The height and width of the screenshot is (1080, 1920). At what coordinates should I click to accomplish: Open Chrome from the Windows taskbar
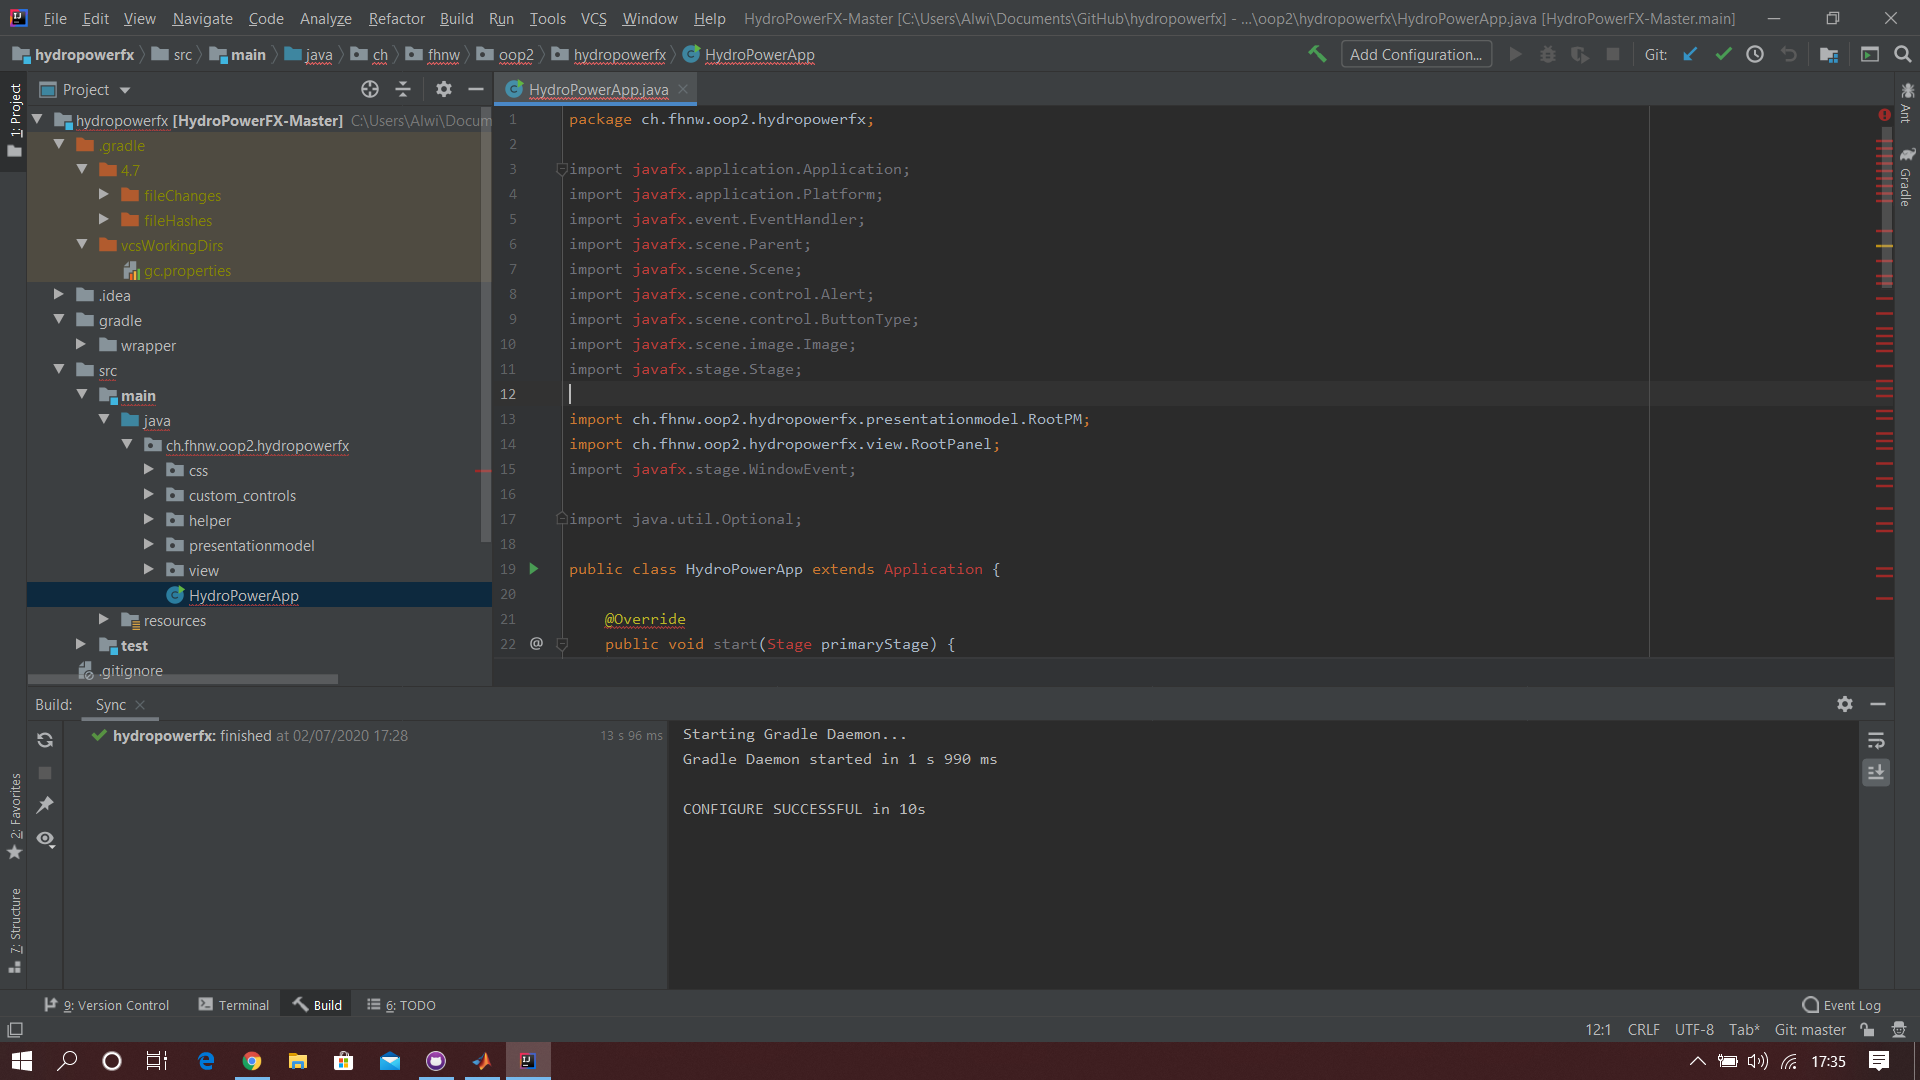click(x=252, y=1061)
